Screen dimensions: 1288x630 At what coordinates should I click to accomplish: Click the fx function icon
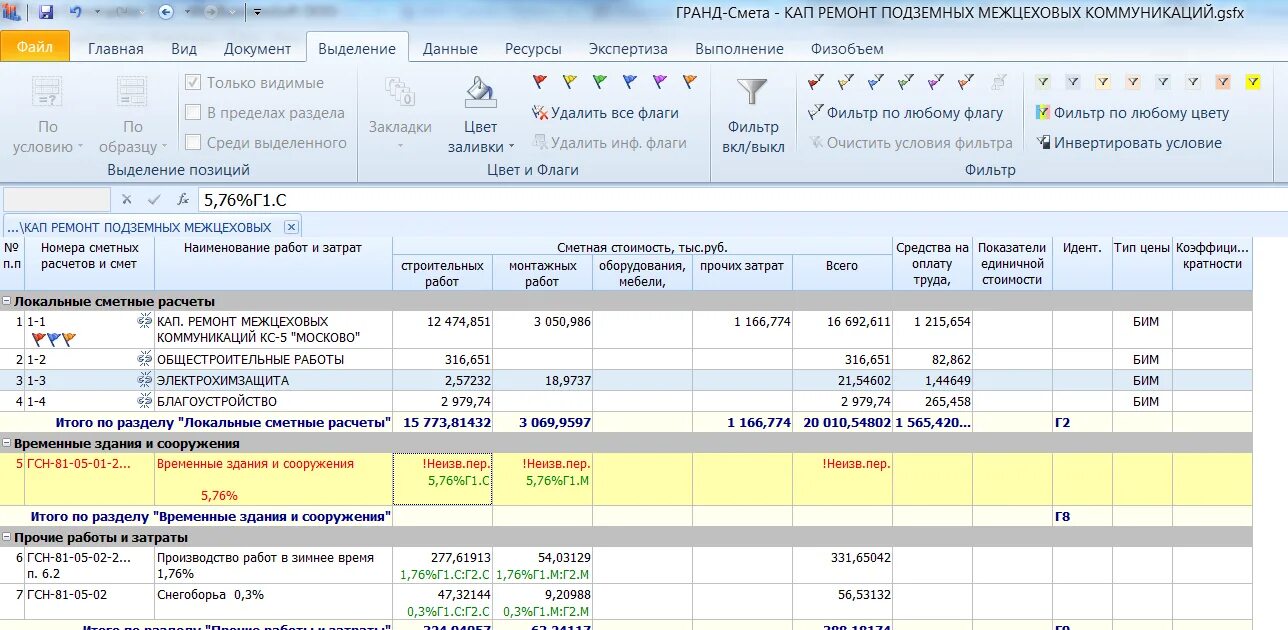coord(183,199)
